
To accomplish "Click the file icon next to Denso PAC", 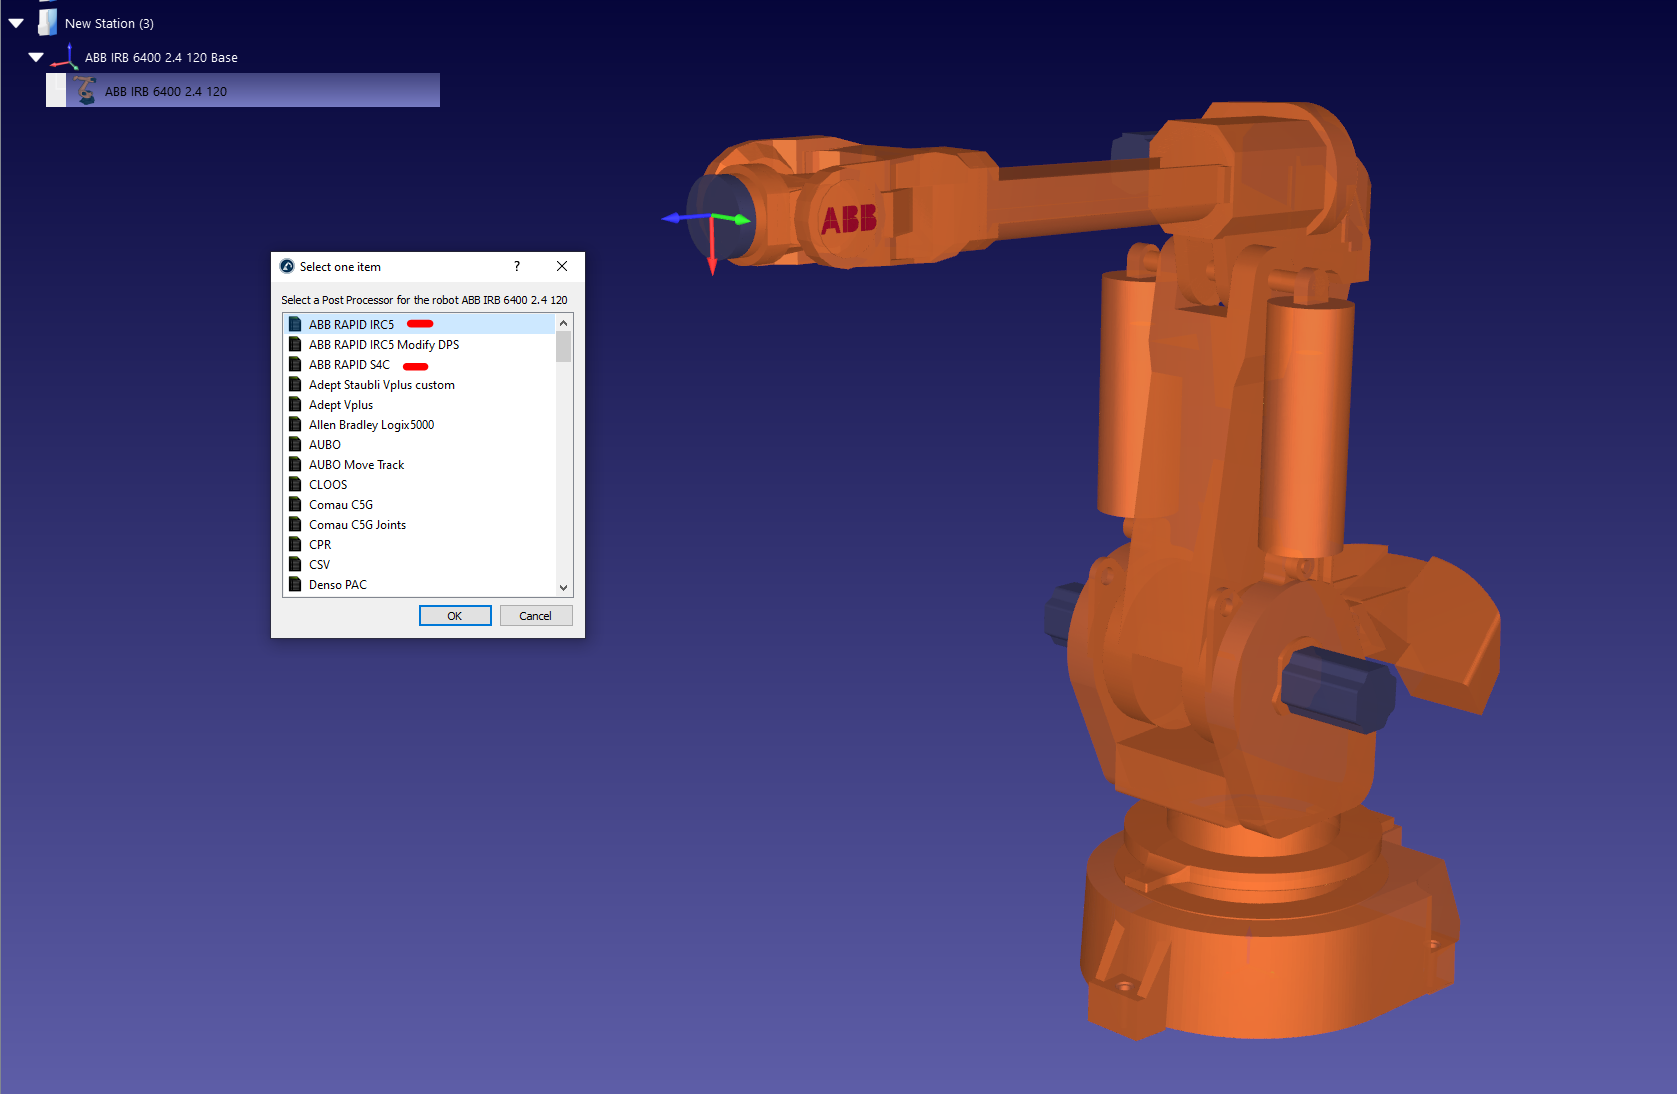I will pos(295,585).
